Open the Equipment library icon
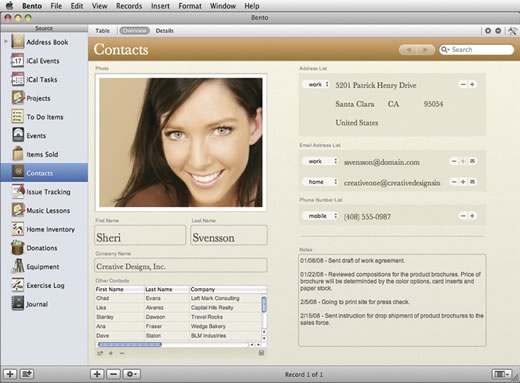The height and width of the screenshot is (383, 520). (17, 266)
